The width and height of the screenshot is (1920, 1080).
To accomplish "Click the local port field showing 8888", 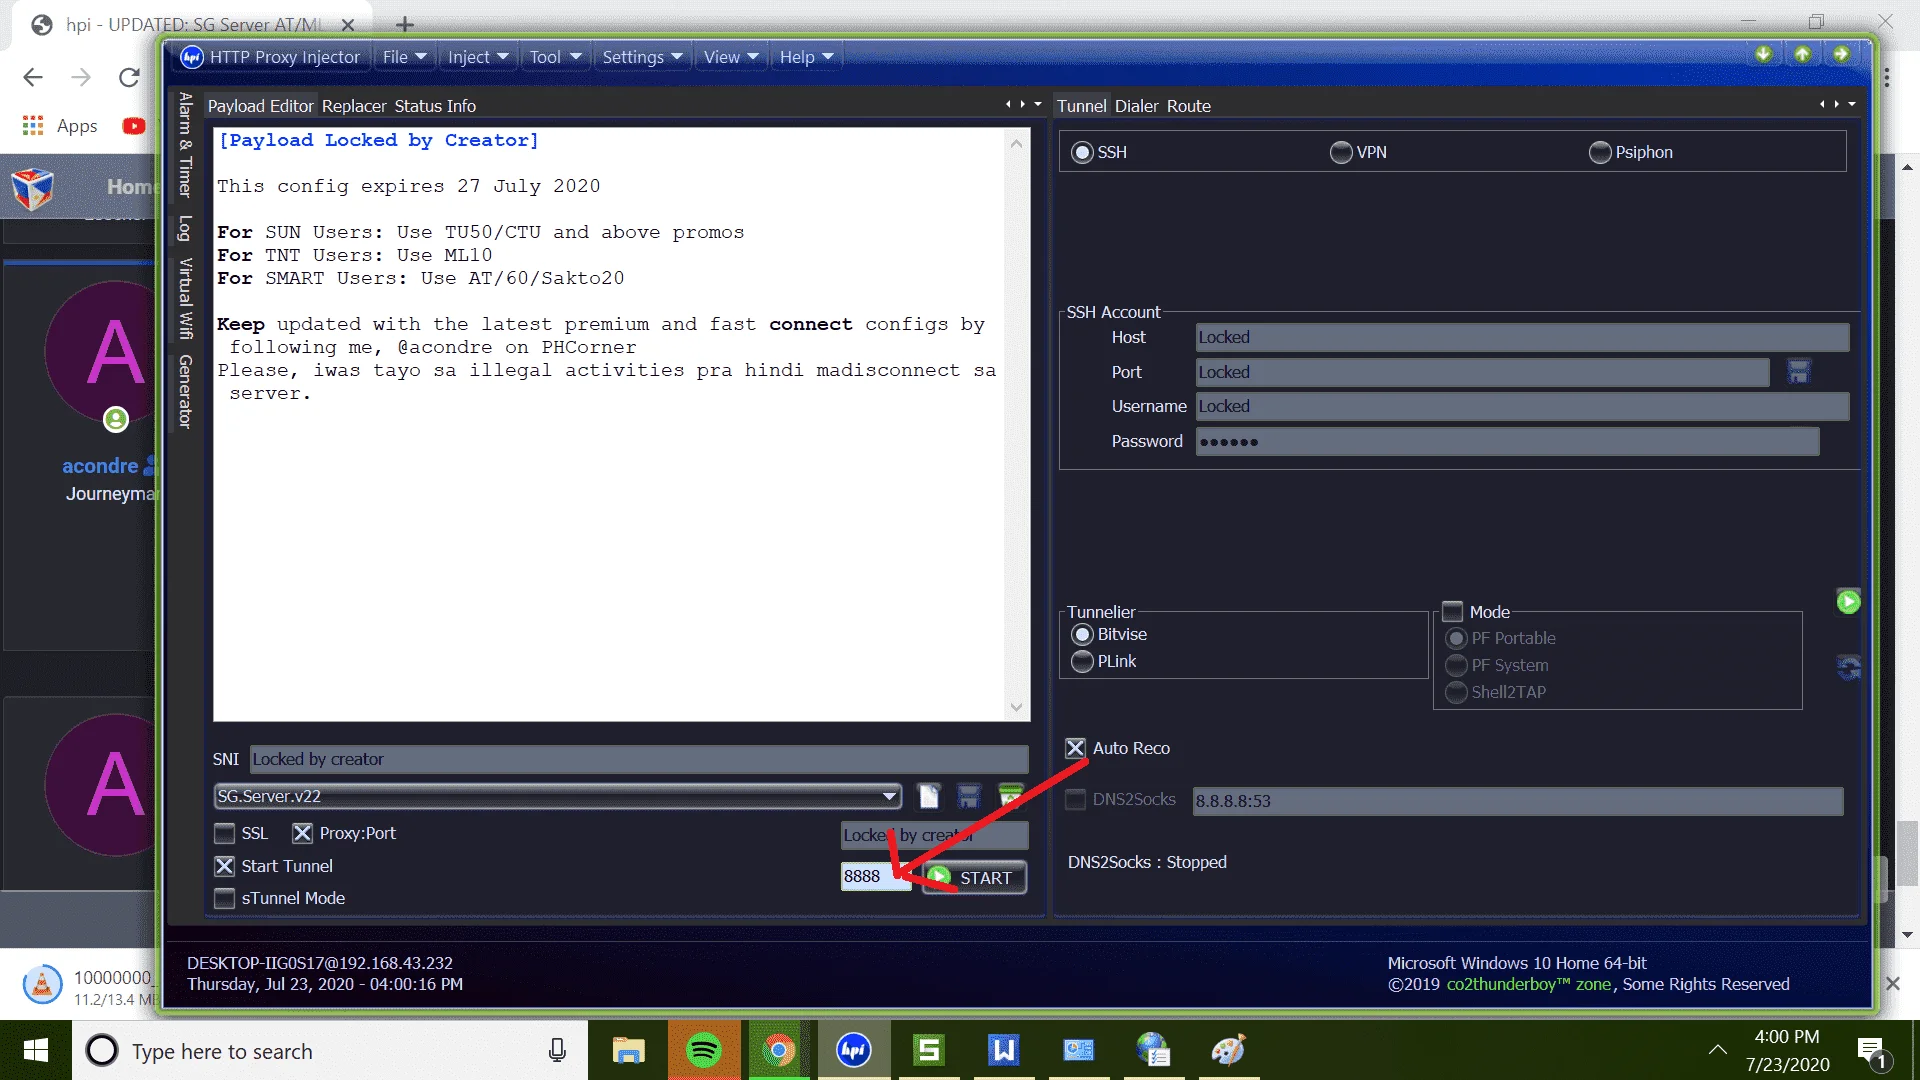I will [875, 877].
